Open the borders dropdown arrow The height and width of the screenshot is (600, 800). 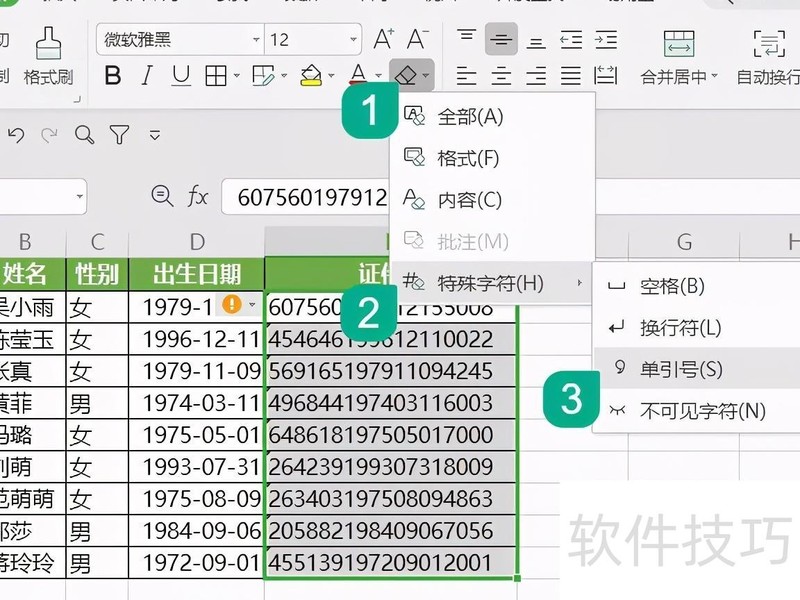[237, 76]
